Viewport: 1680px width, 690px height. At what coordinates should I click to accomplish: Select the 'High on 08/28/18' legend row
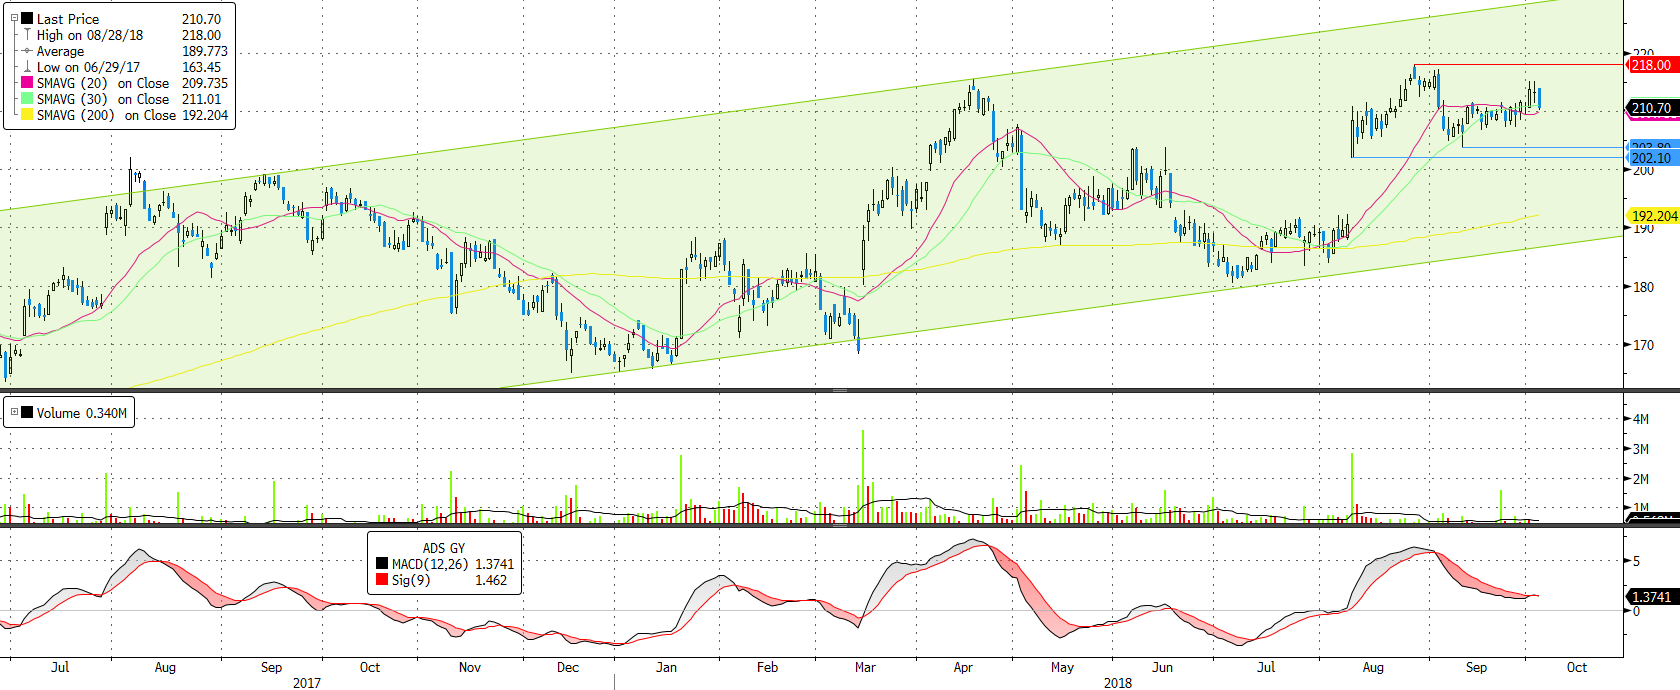click(129, 35)
